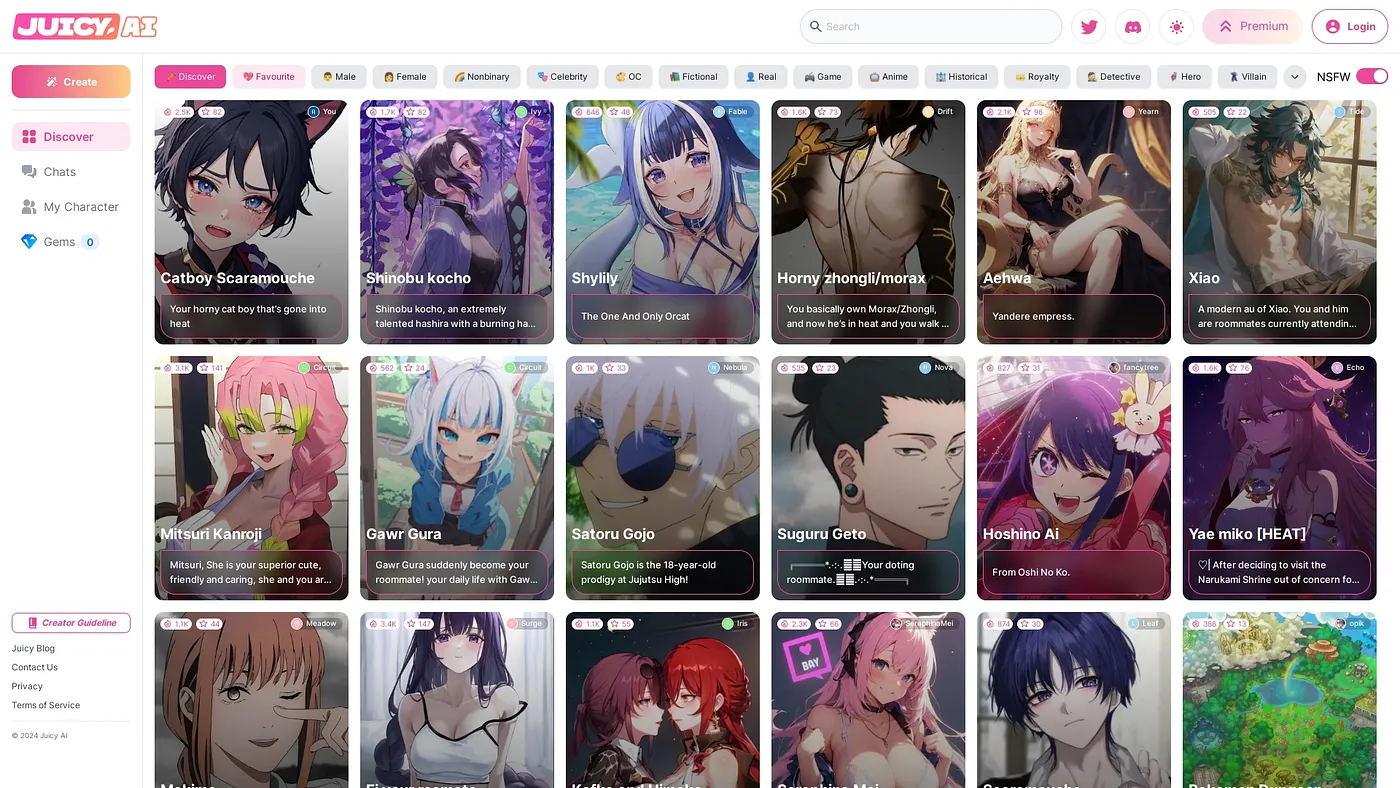Image resolution: width=1400 pixels, height=788 pixels.
Task: Open the Discord link icon
Action: click(x=1132, y=27)
